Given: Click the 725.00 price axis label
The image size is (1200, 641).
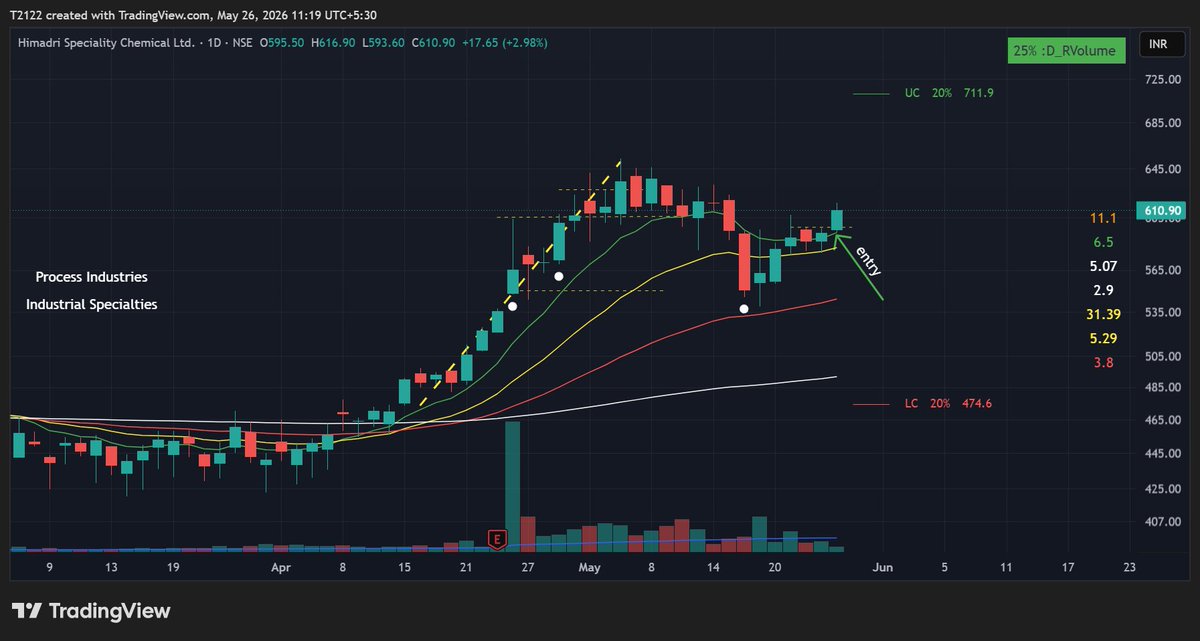Looking at the screenshot, I should tap(1162, 79).
